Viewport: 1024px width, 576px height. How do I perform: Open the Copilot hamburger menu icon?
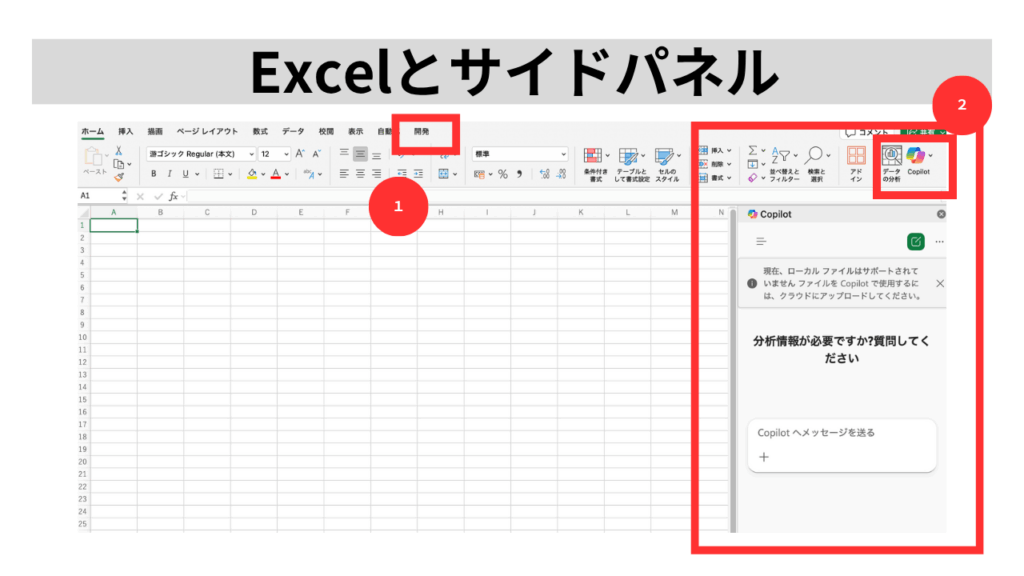click(x=761, y=241)
